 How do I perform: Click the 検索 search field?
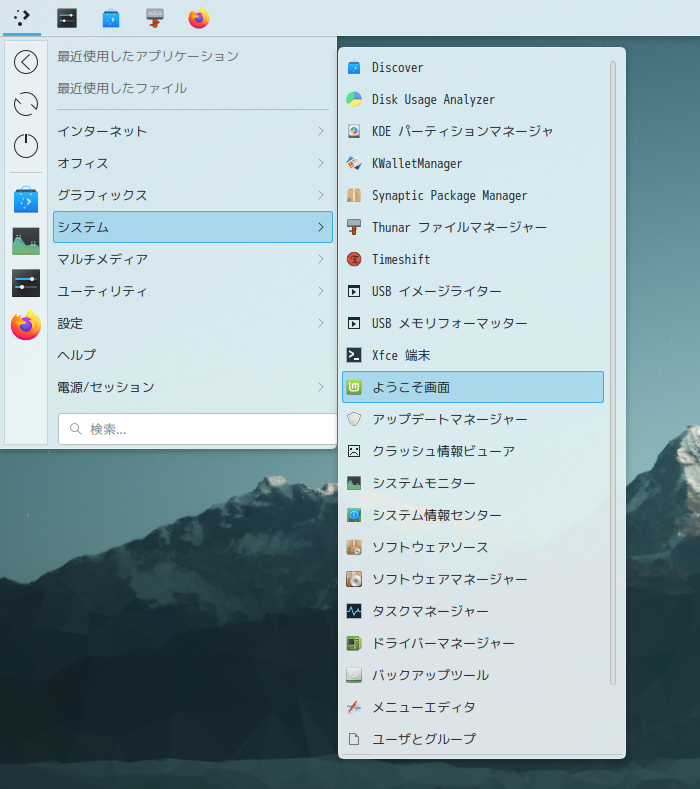point(197,429)
